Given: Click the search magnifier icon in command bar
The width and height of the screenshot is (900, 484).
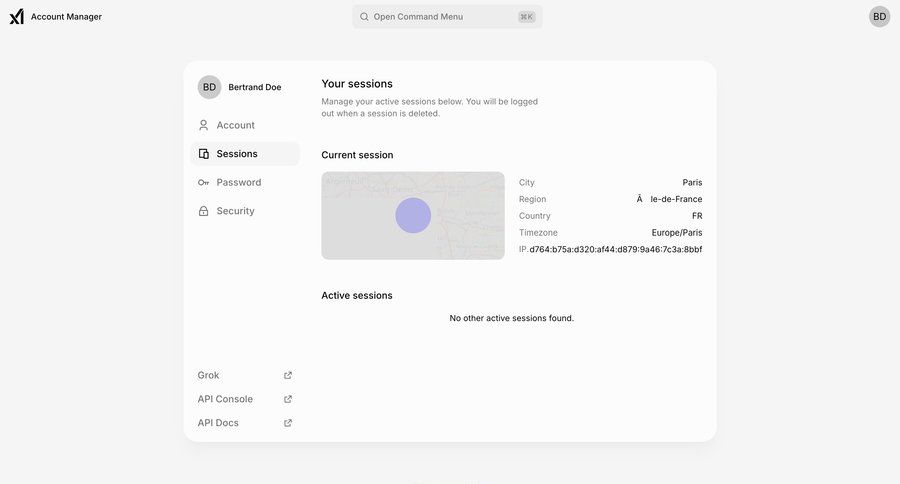Looking at the screenshot, I should pyautogui.click(x=364, y=17).
